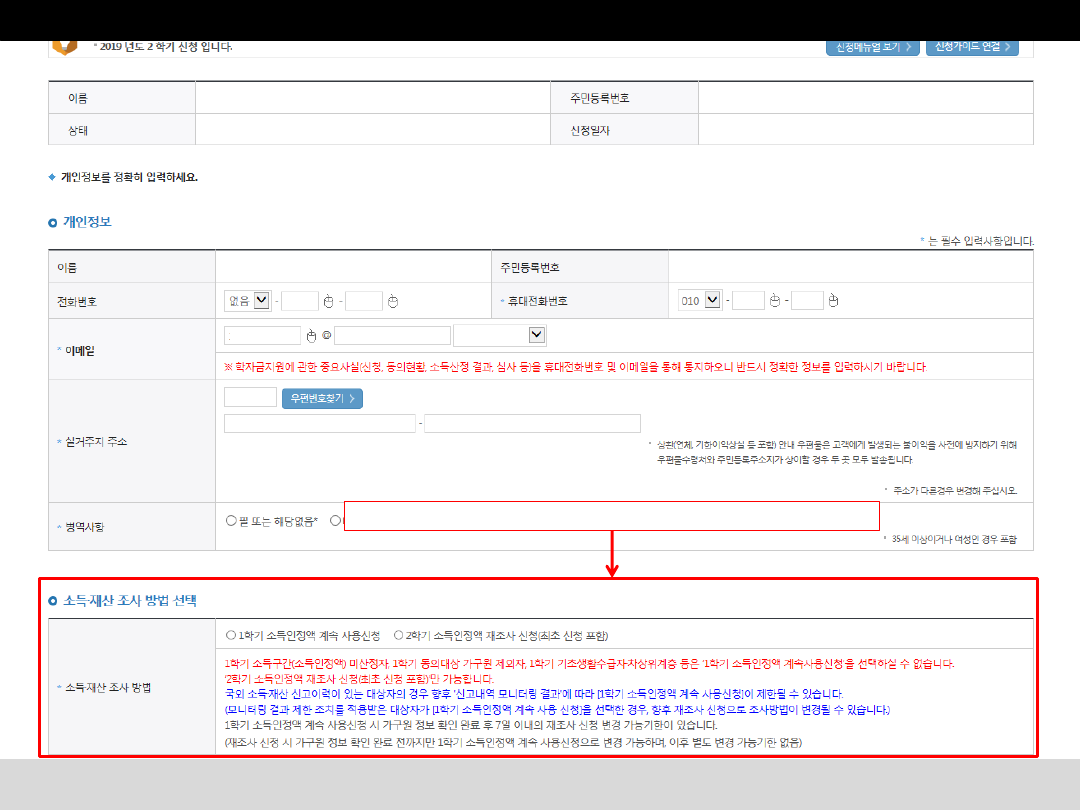Click the orange shield logo at top left
The height and width of the screenshot is (810, 1080).
[x=64, y=46]
